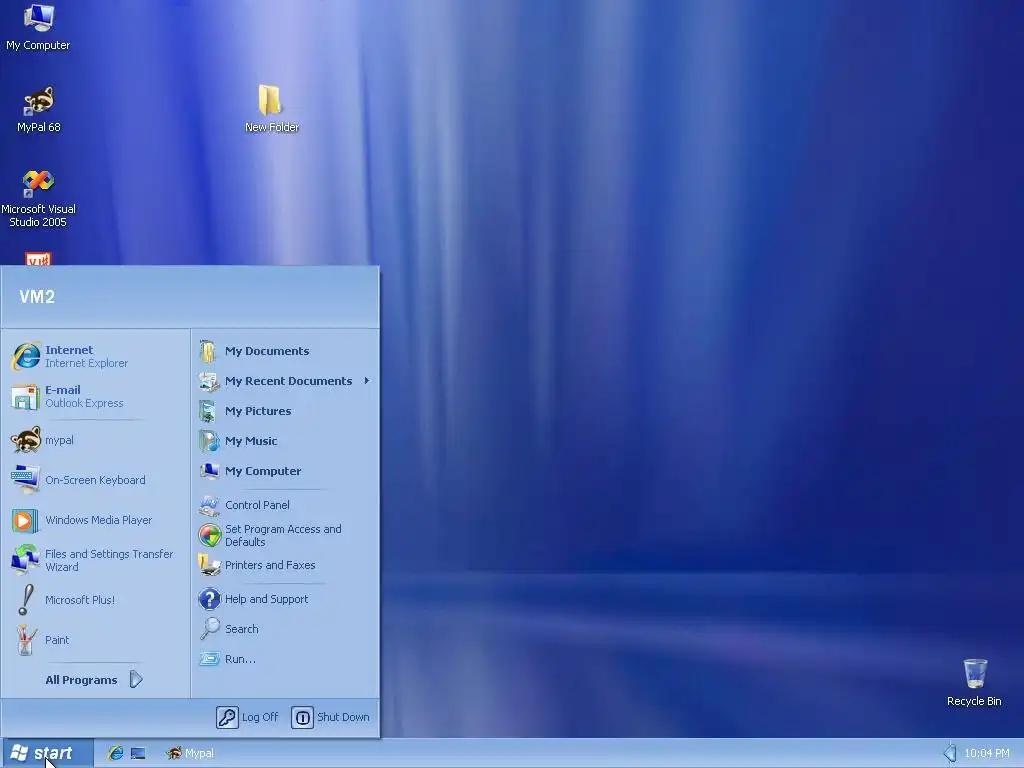The height and width of the screenshot is (768, 1024).
Task: Launch Microsoft Plus! entry
Action: pos(96,600)
